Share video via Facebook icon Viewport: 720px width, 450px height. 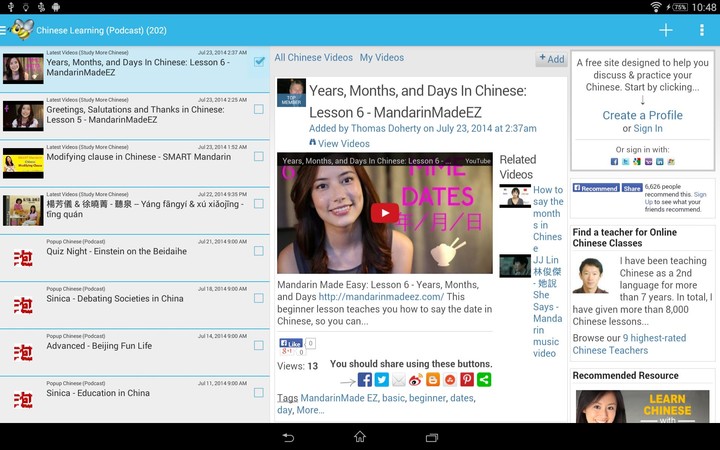(x=365, y=380)
